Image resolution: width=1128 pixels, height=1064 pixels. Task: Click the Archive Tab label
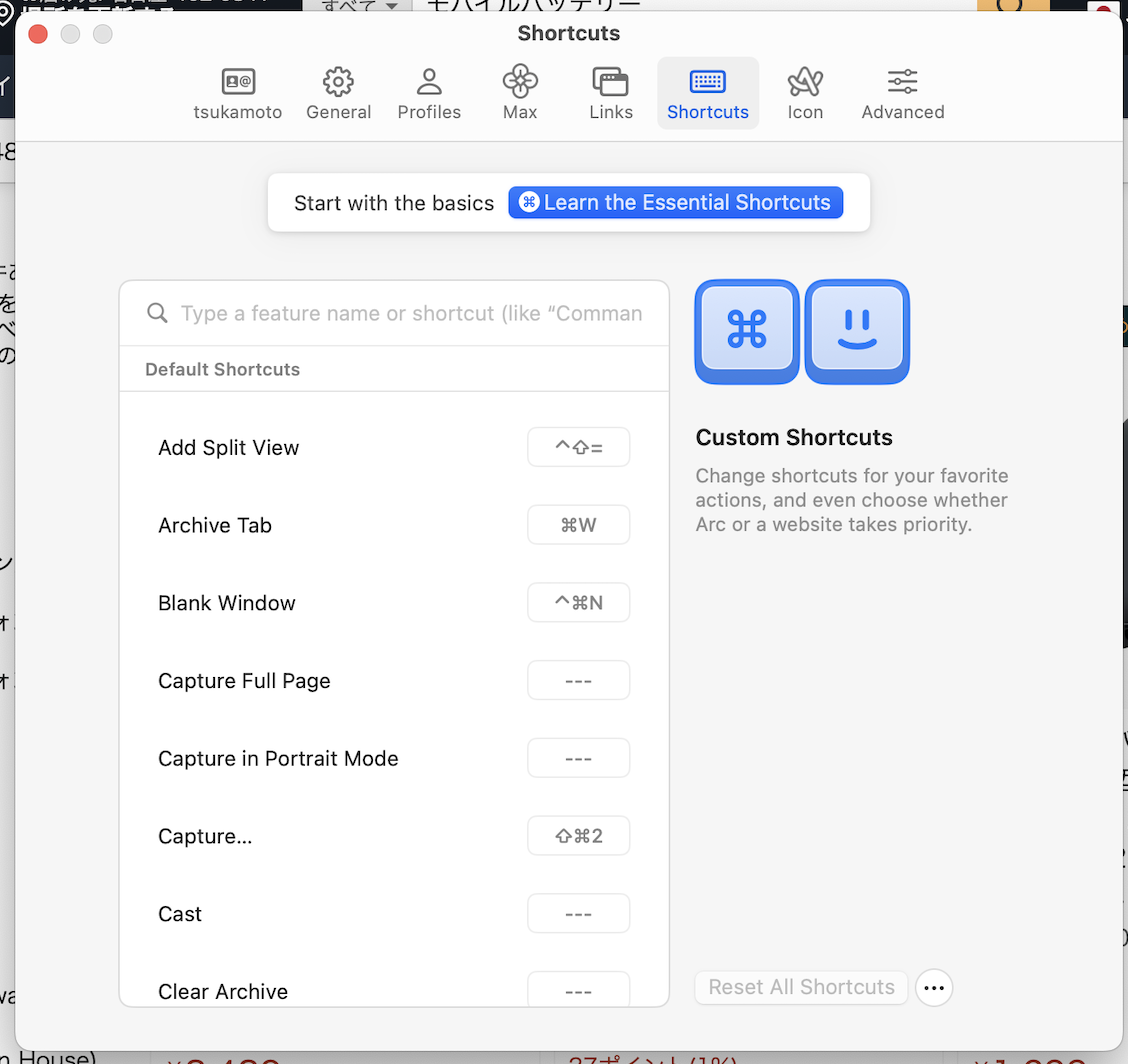(x=214, y=525)
